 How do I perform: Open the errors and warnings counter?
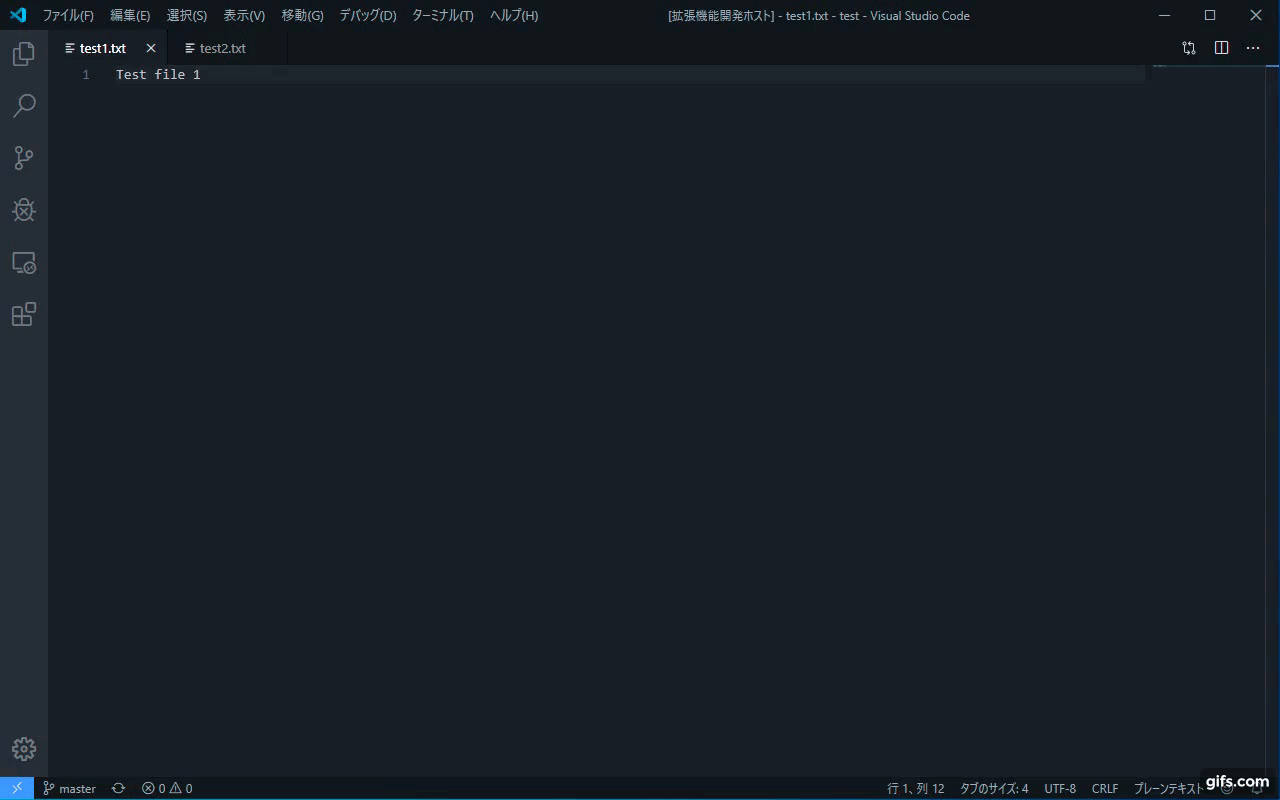pyautogui.click(x=167, y=788)
